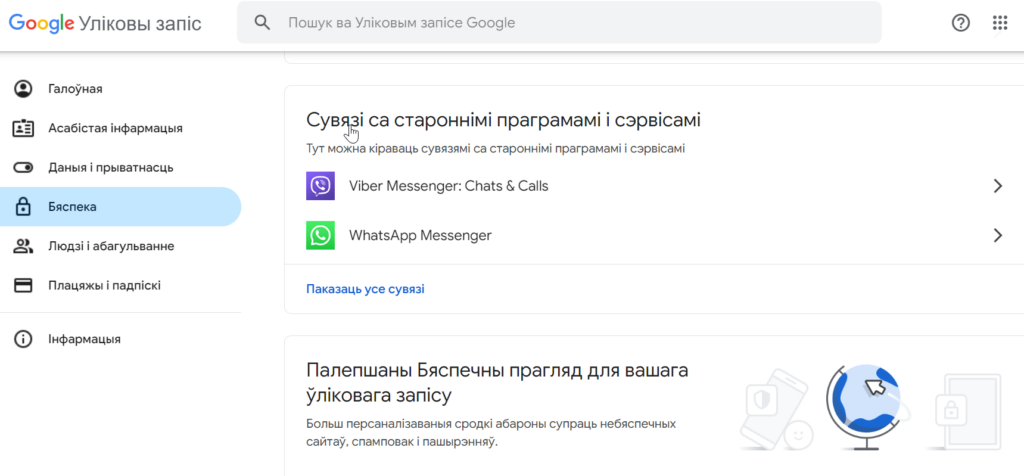This screenshot has height=476, width=1024.
Task: Click the Галоўная person icon
Action: coord(24,89)
